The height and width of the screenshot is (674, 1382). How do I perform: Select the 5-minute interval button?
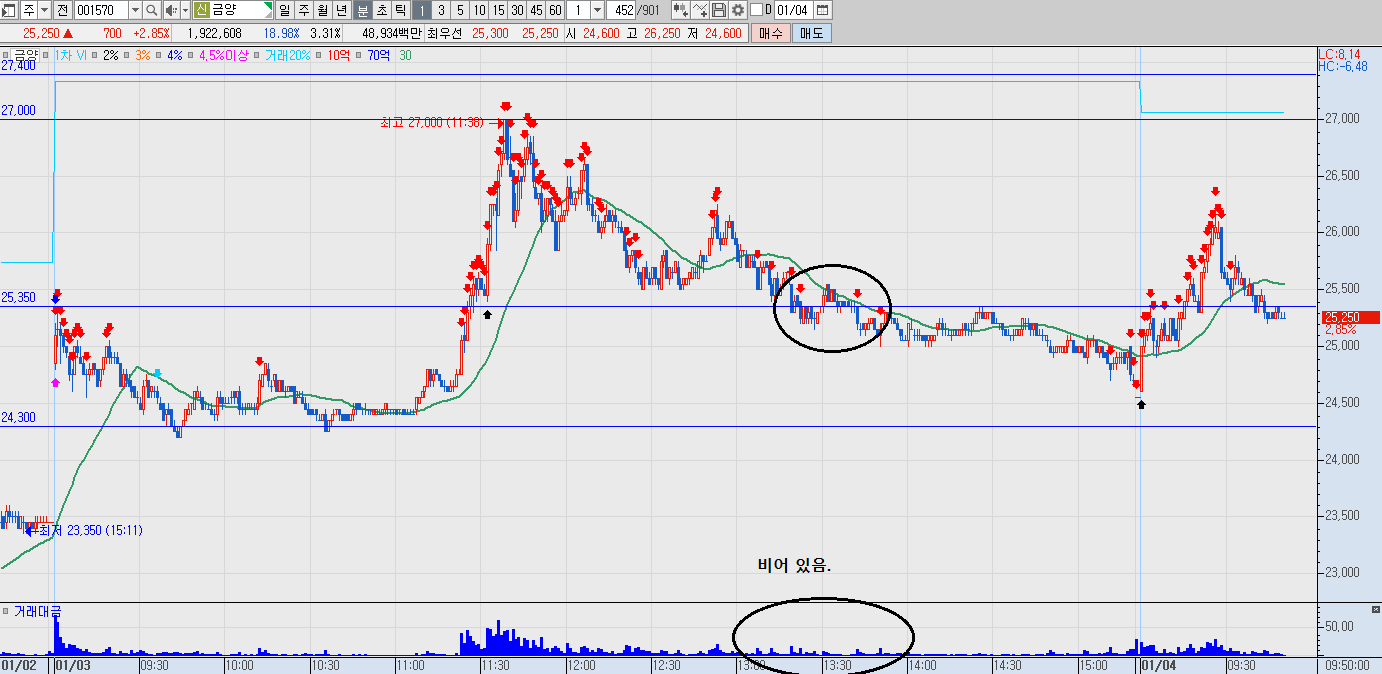tap(460, 10)
